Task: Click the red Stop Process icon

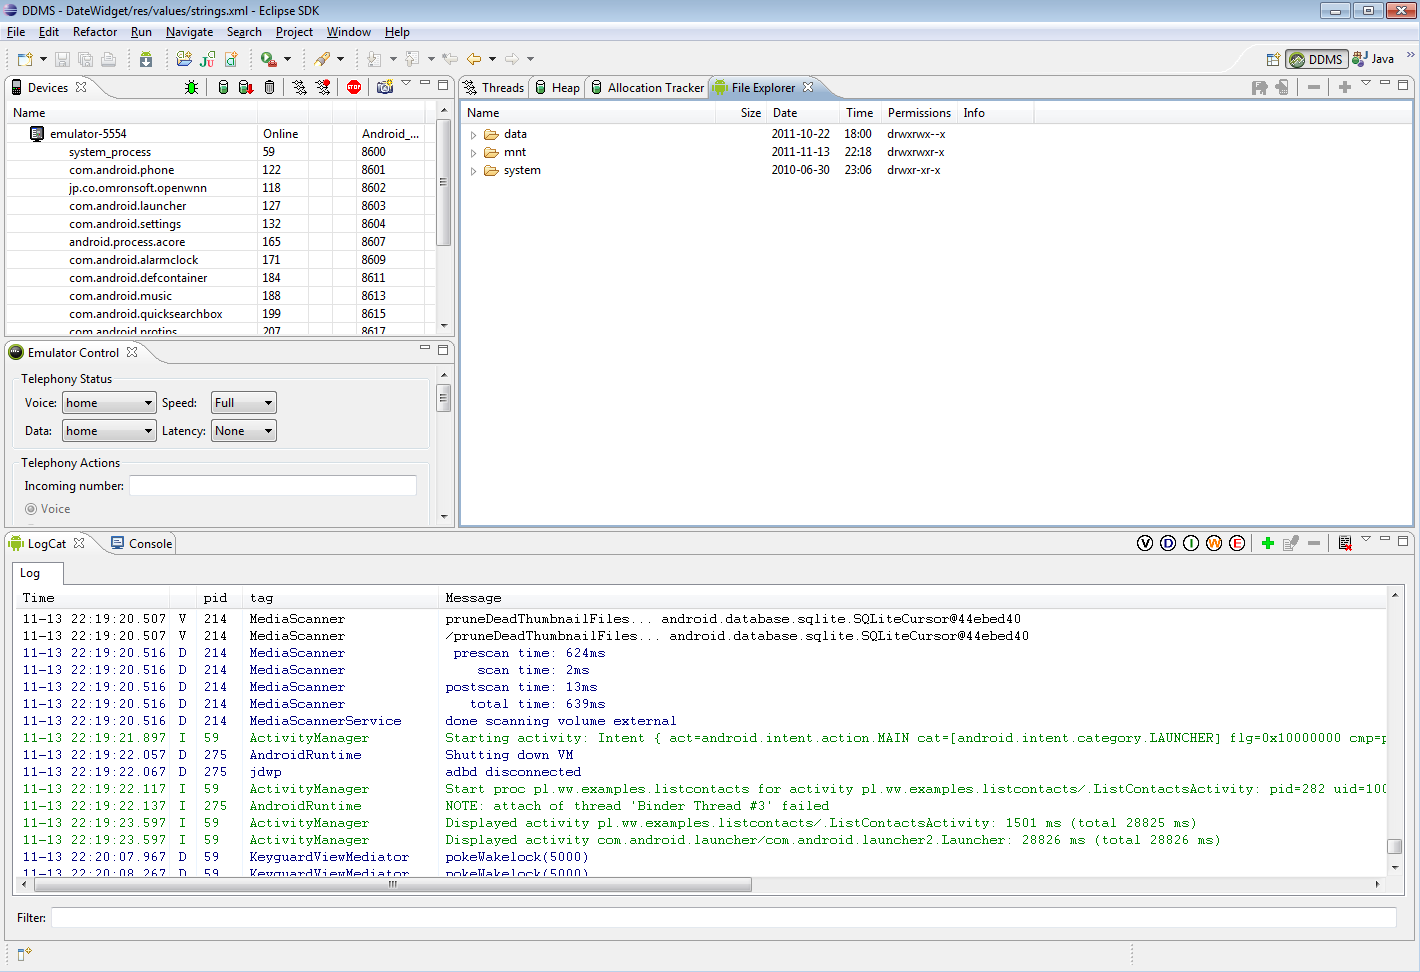Action: [354, 88]
